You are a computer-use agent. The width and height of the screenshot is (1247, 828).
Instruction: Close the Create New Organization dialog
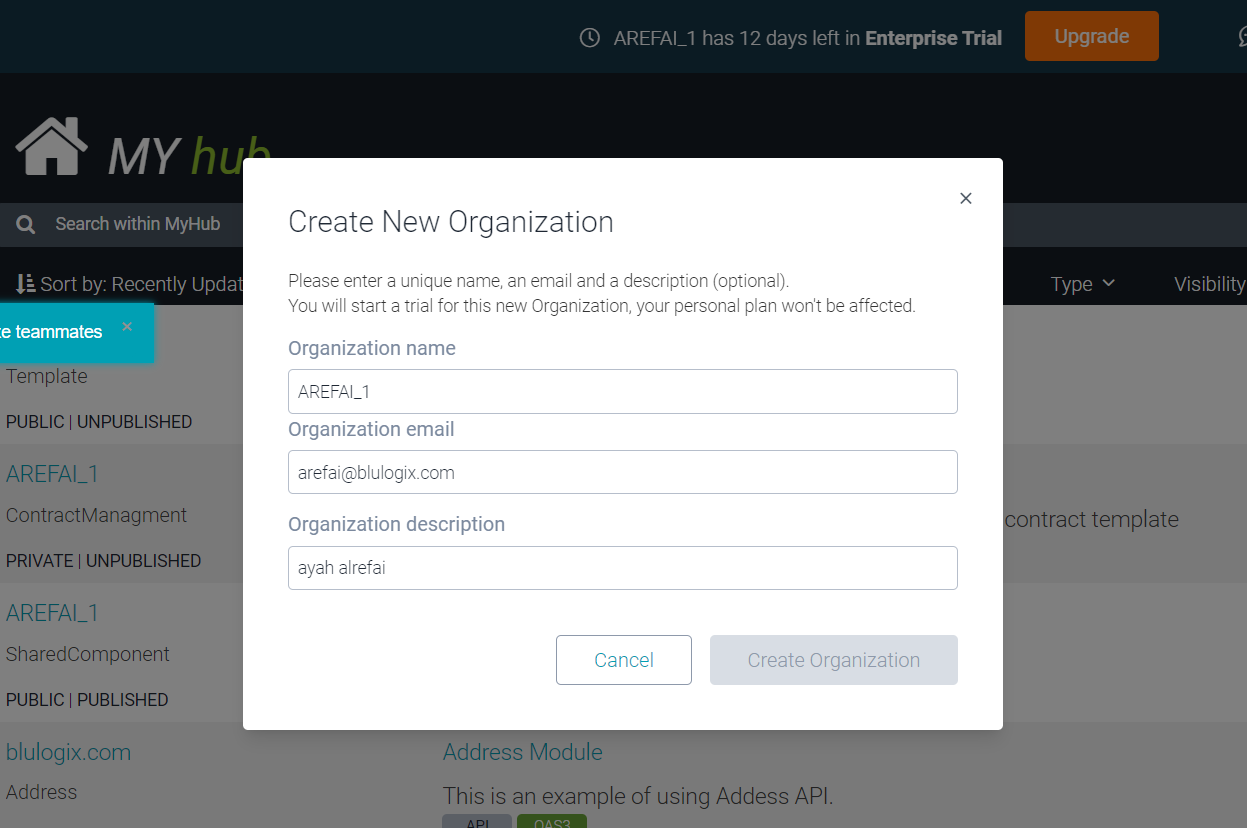[965, 198]
